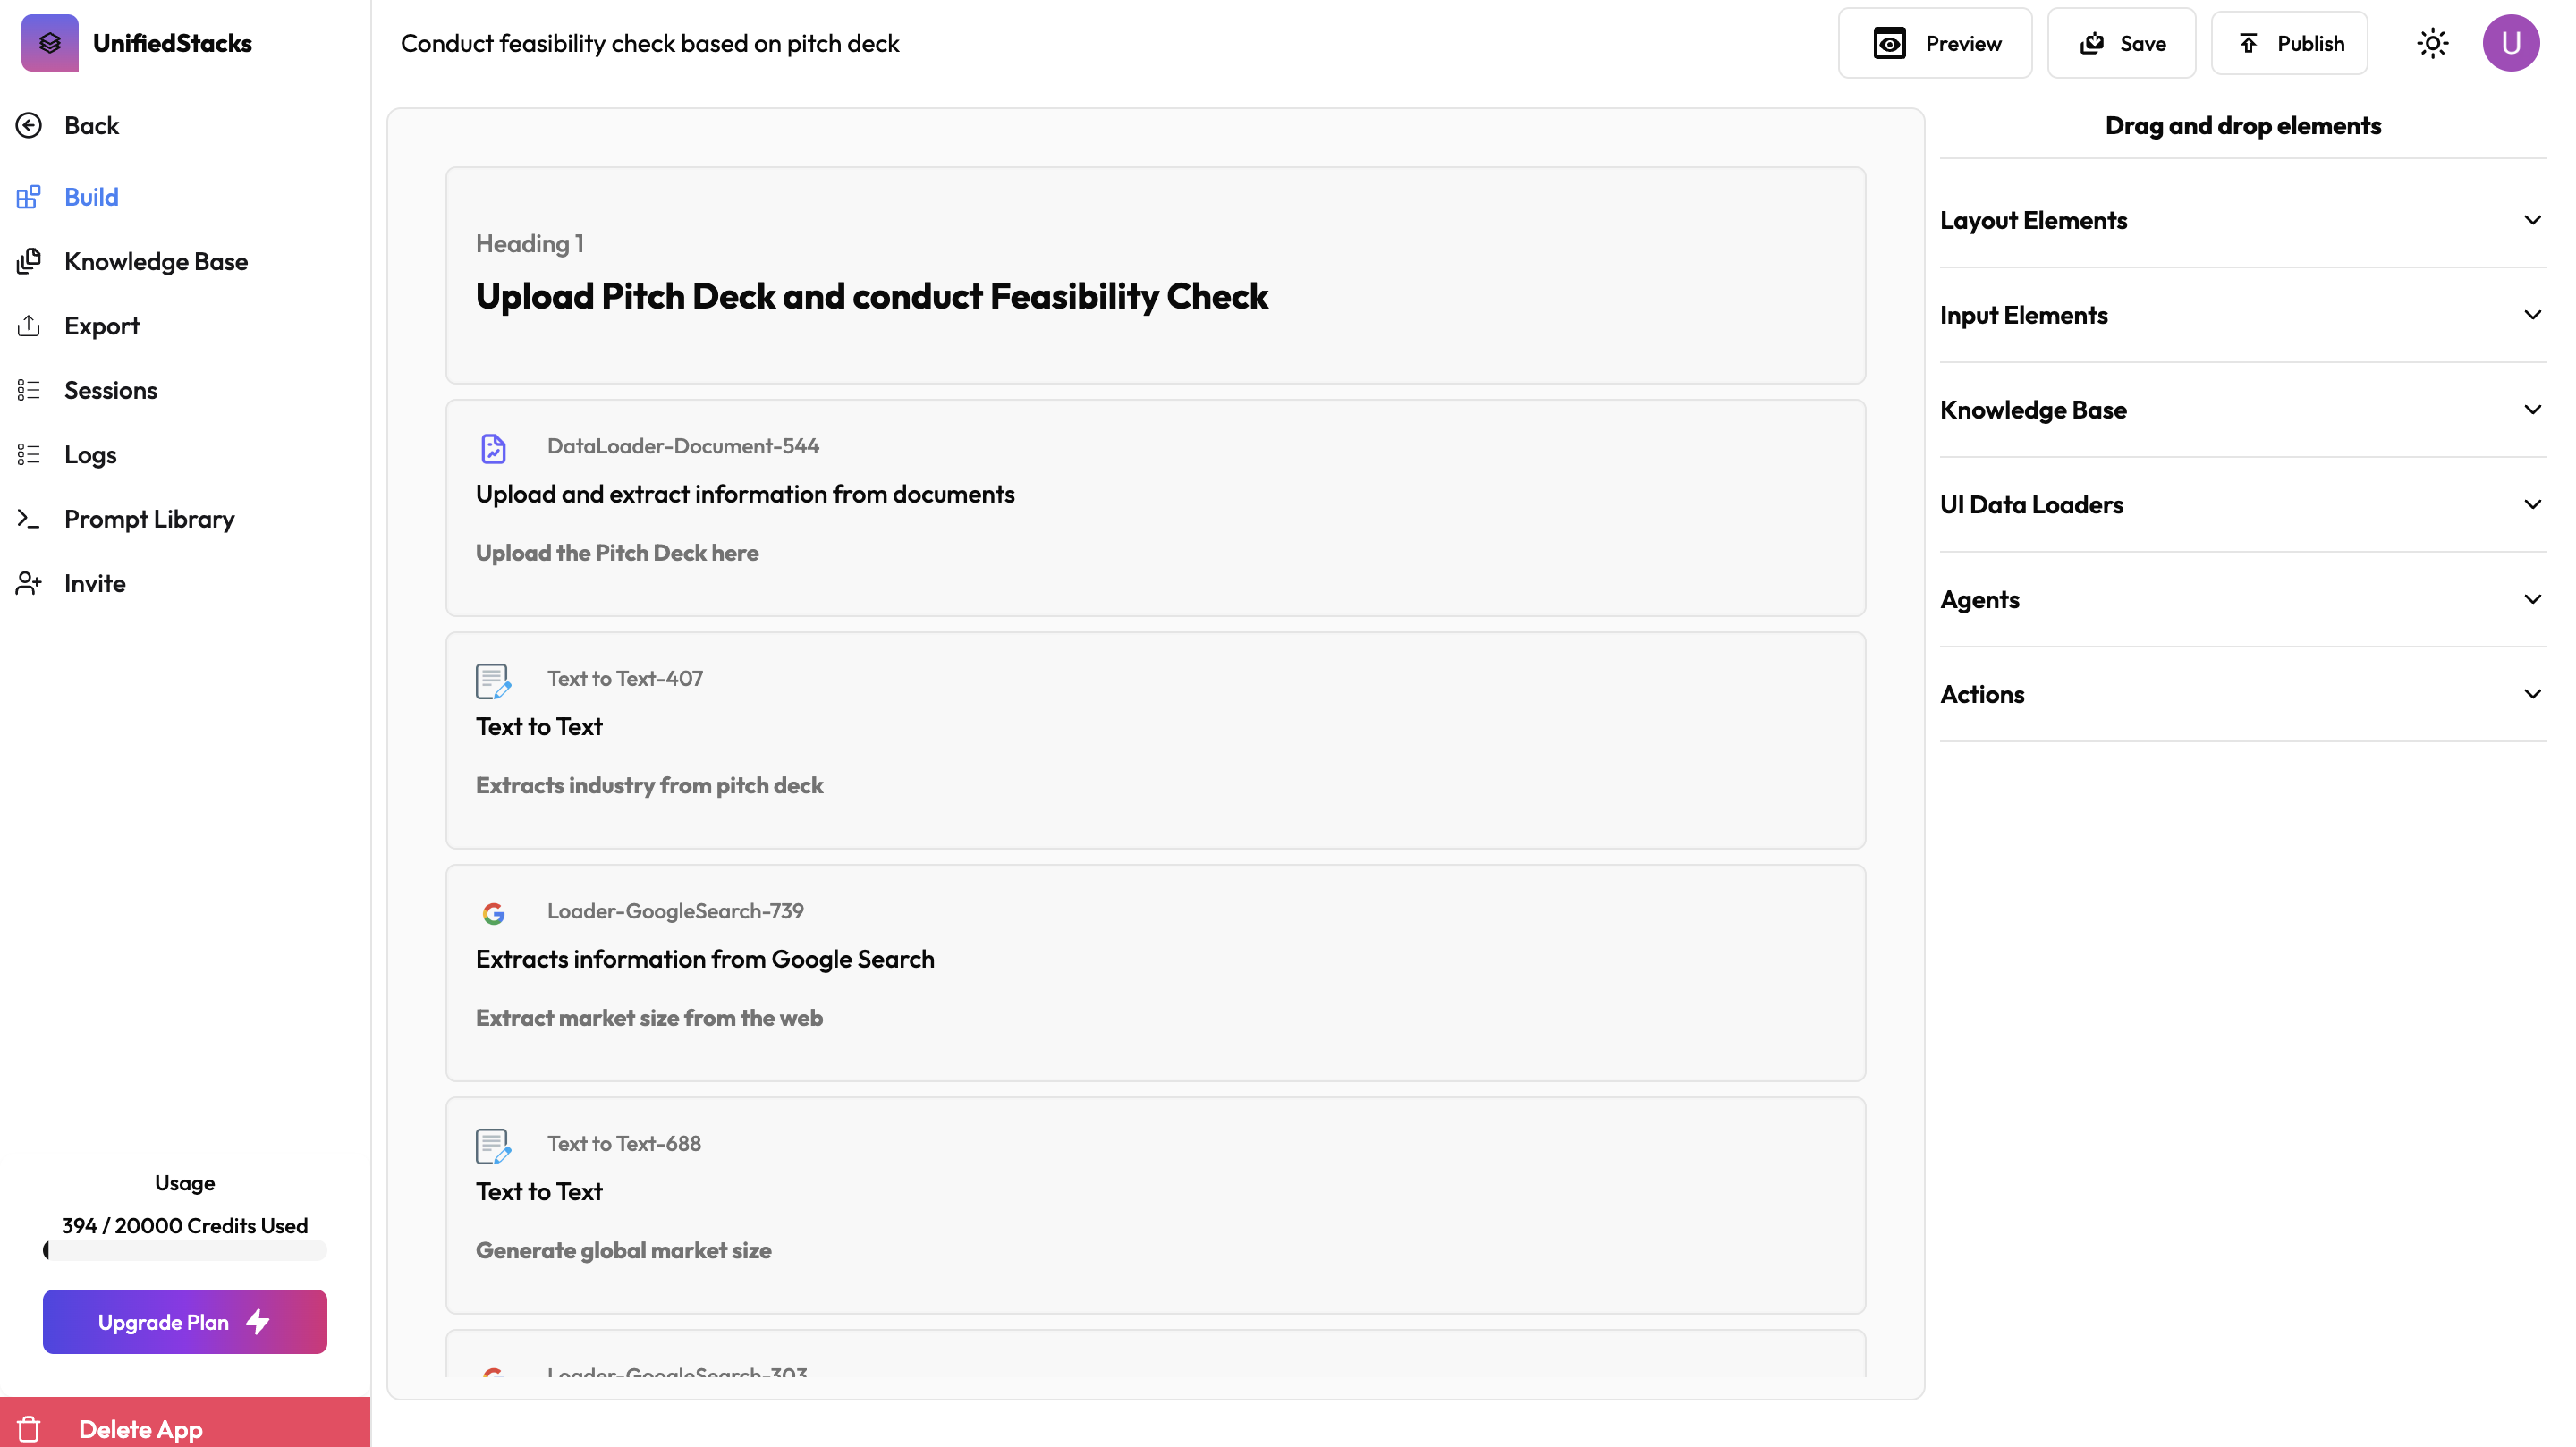Click the Text to Text-688 icon

493,1146
